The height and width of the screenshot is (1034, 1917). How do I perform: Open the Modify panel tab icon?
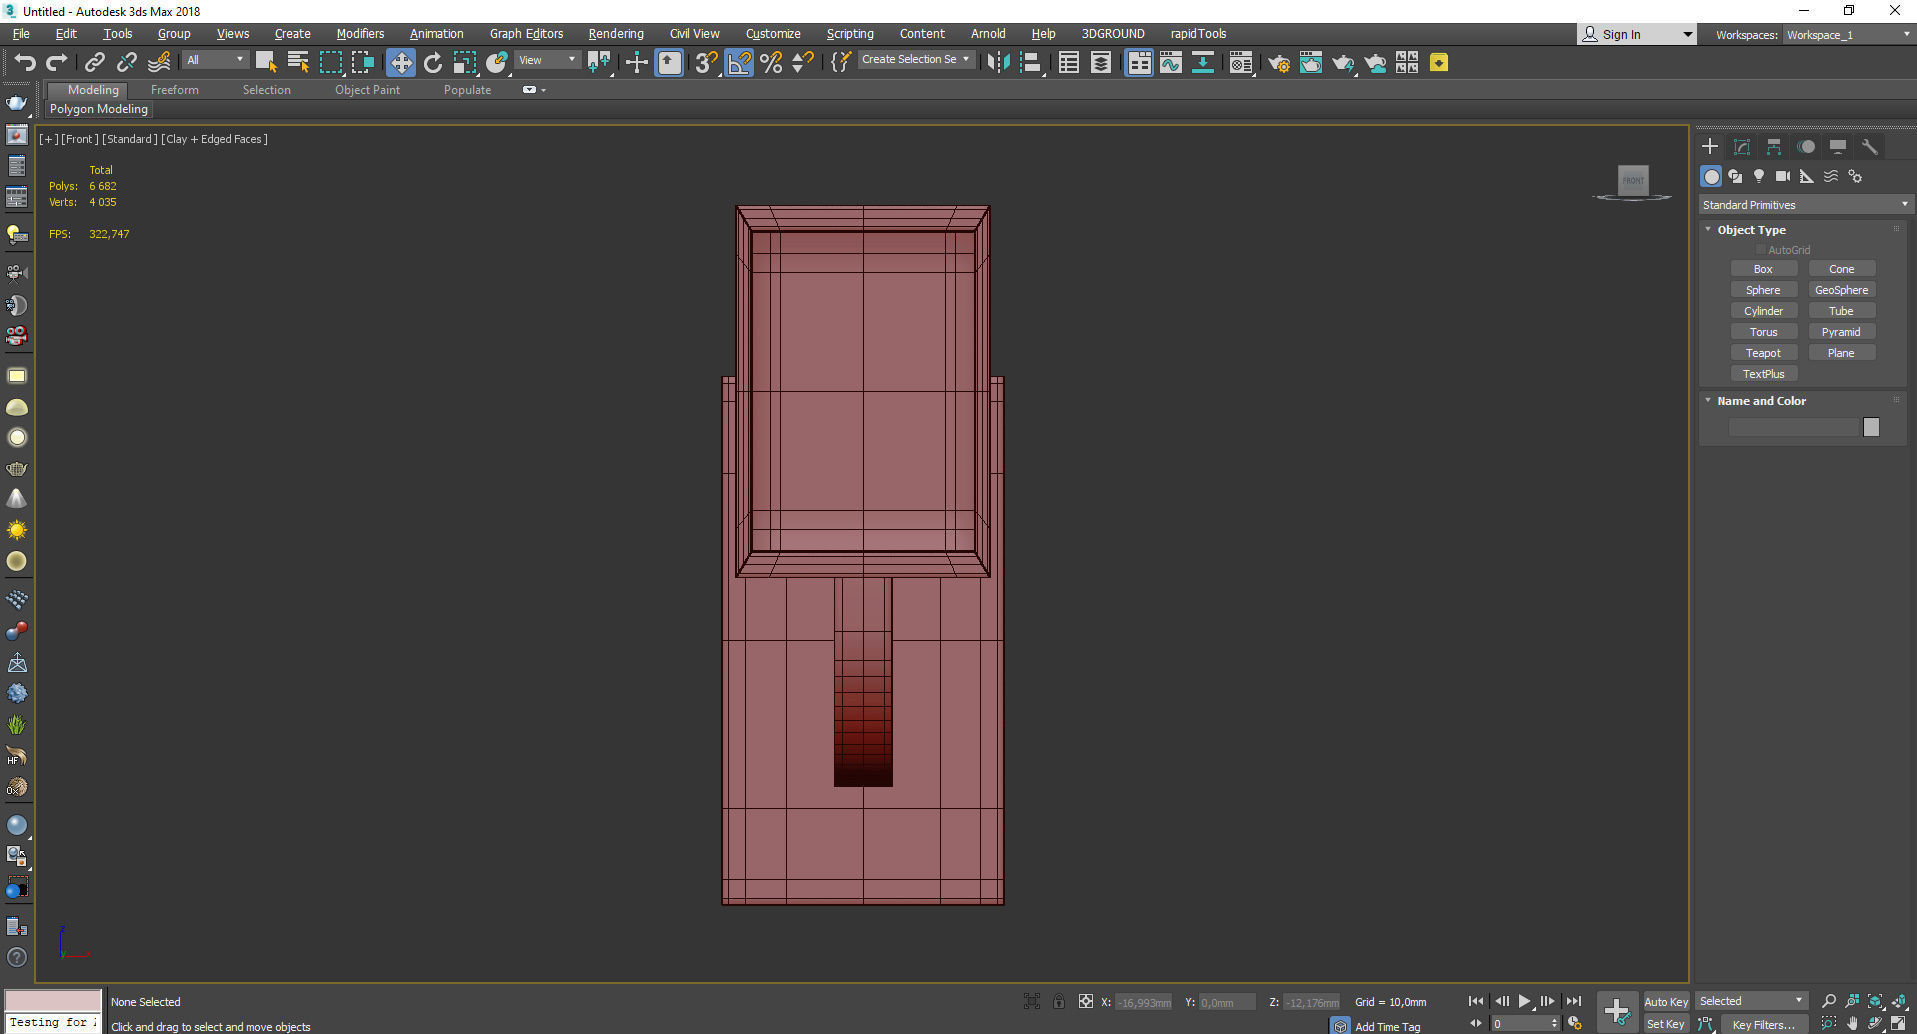1741,147
